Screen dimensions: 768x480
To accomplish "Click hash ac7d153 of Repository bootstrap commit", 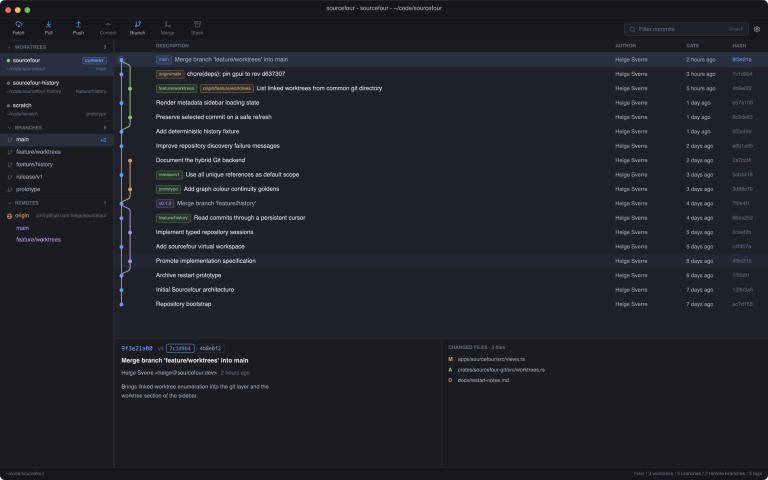I will [x=742, y=304].
